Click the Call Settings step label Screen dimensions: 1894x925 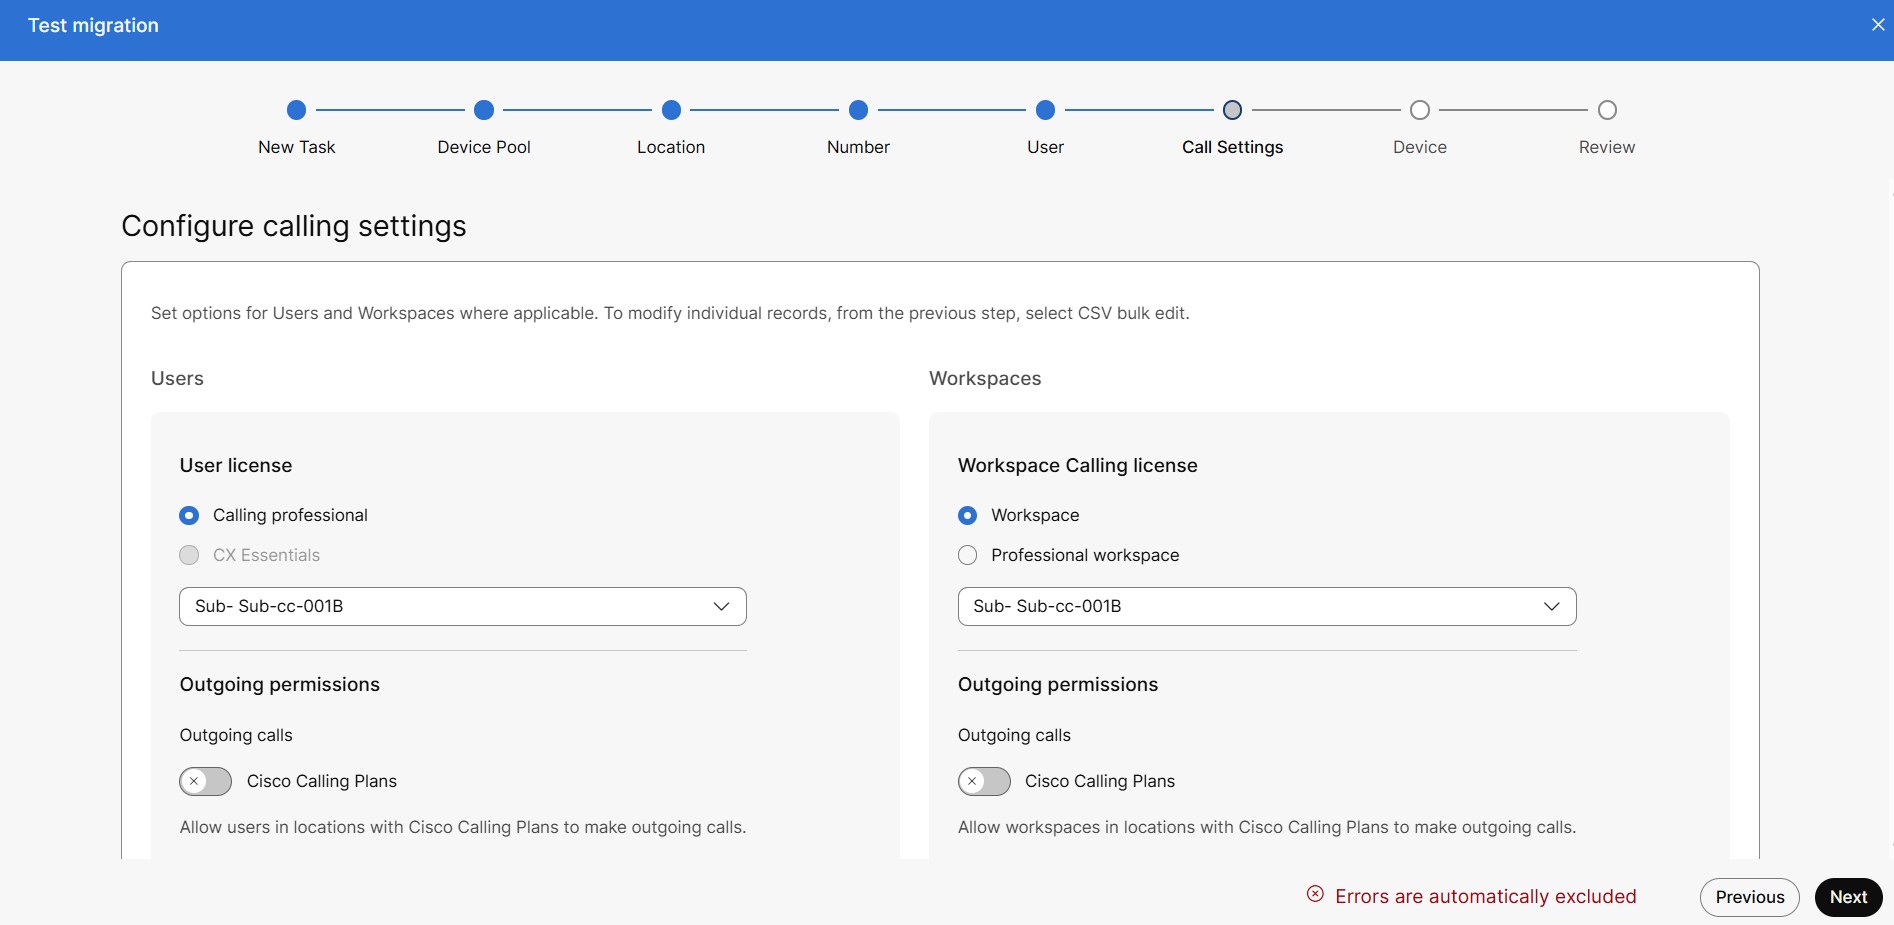[x=1232, y=147]
